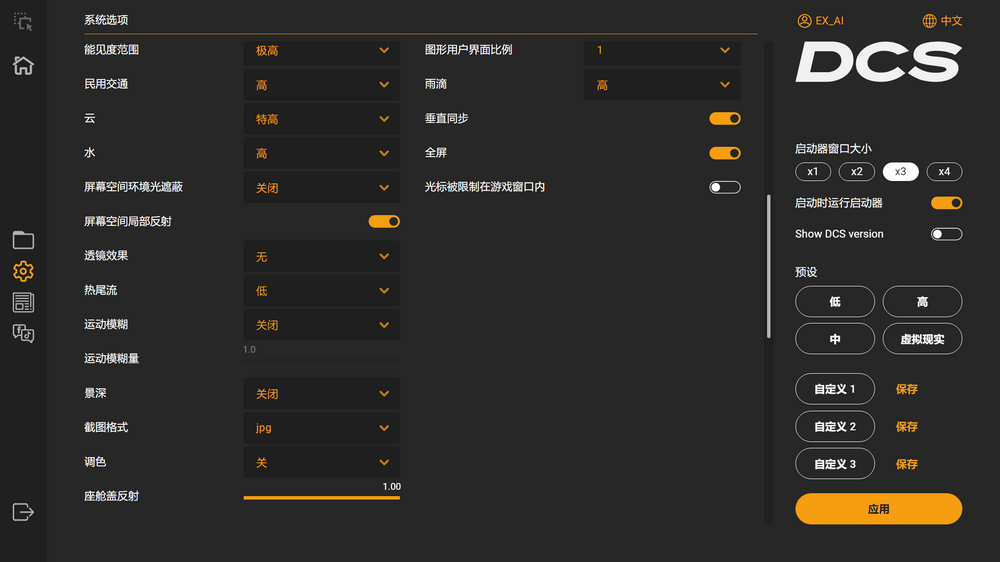Screen dimensions: 1000x562
Task: Enable Show DCS version toggle
Action: (946, 234)
